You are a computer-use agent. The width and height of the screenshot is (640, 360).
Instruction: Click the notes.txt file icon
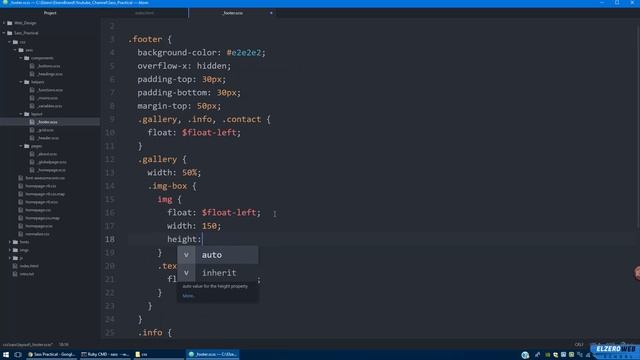(15, 274)
